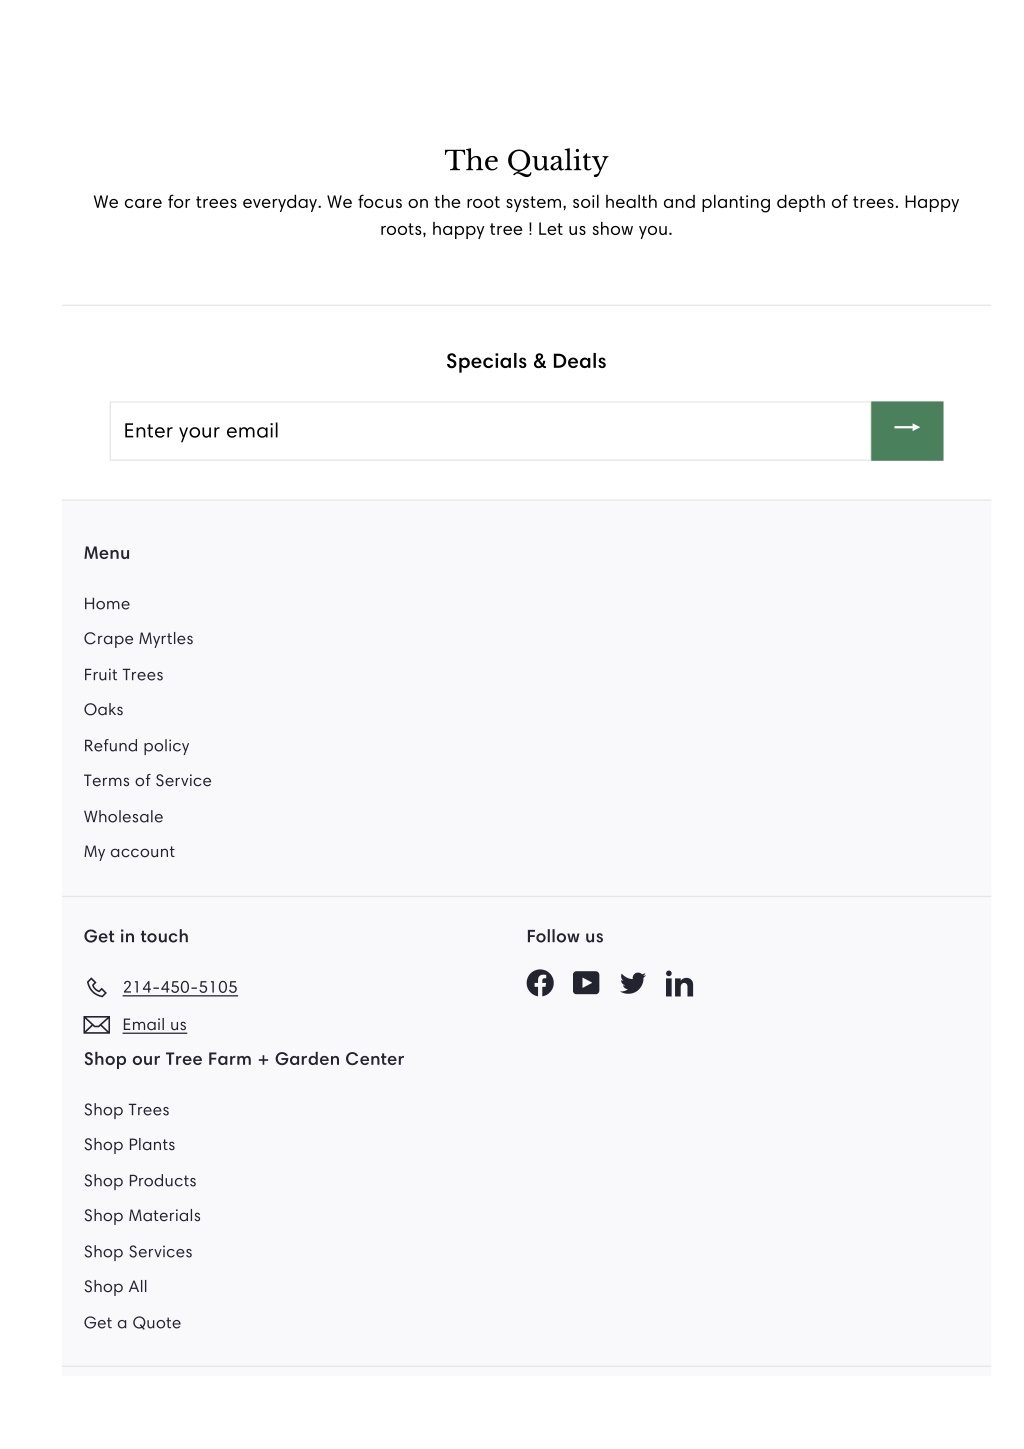Click the phone handset icon
The width and height of the screenshot is (1024, 1449).
pos(96,987)
